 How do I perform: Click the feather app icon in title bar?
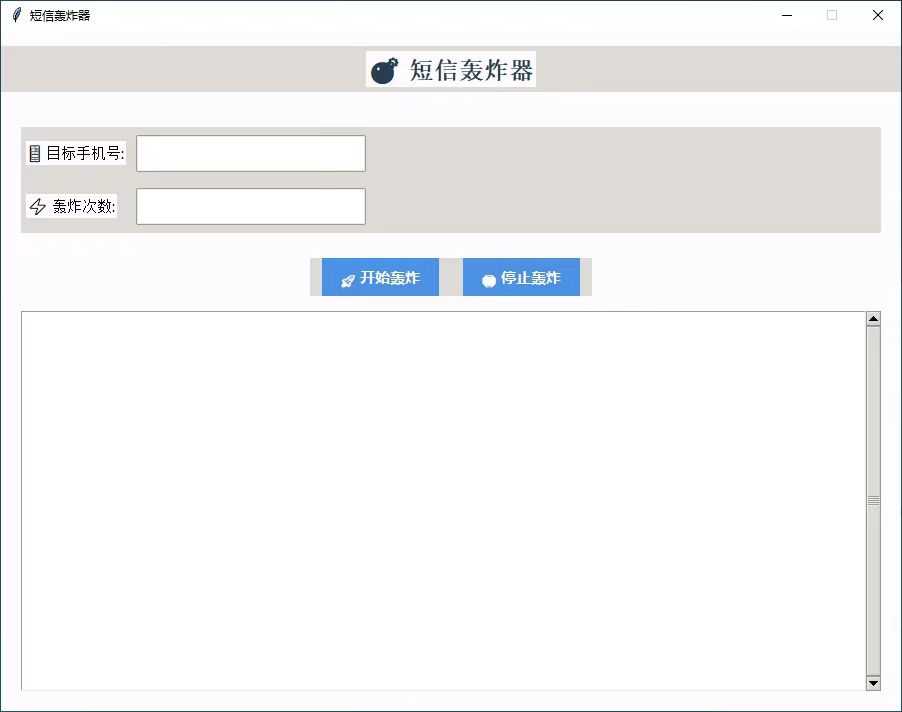click(x=16, y=15)
